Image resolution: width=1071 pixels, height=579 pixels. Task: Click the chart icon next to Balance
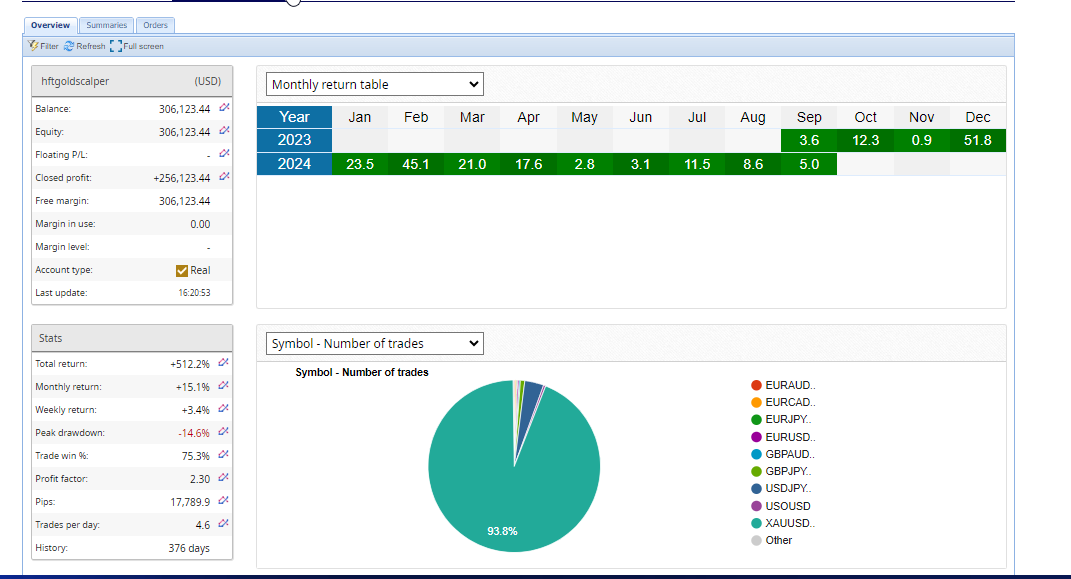(224, 108)
